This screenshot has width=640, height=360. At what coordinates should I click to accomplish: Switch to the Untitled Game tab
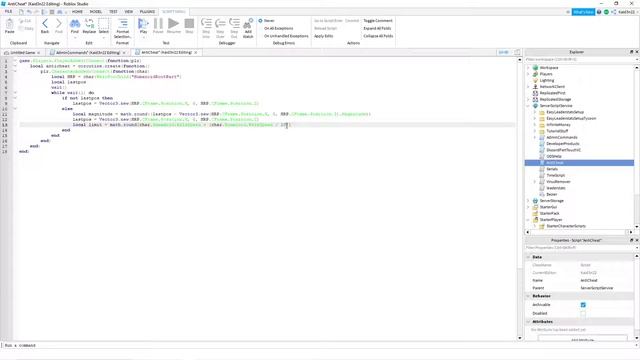[22, 53]
